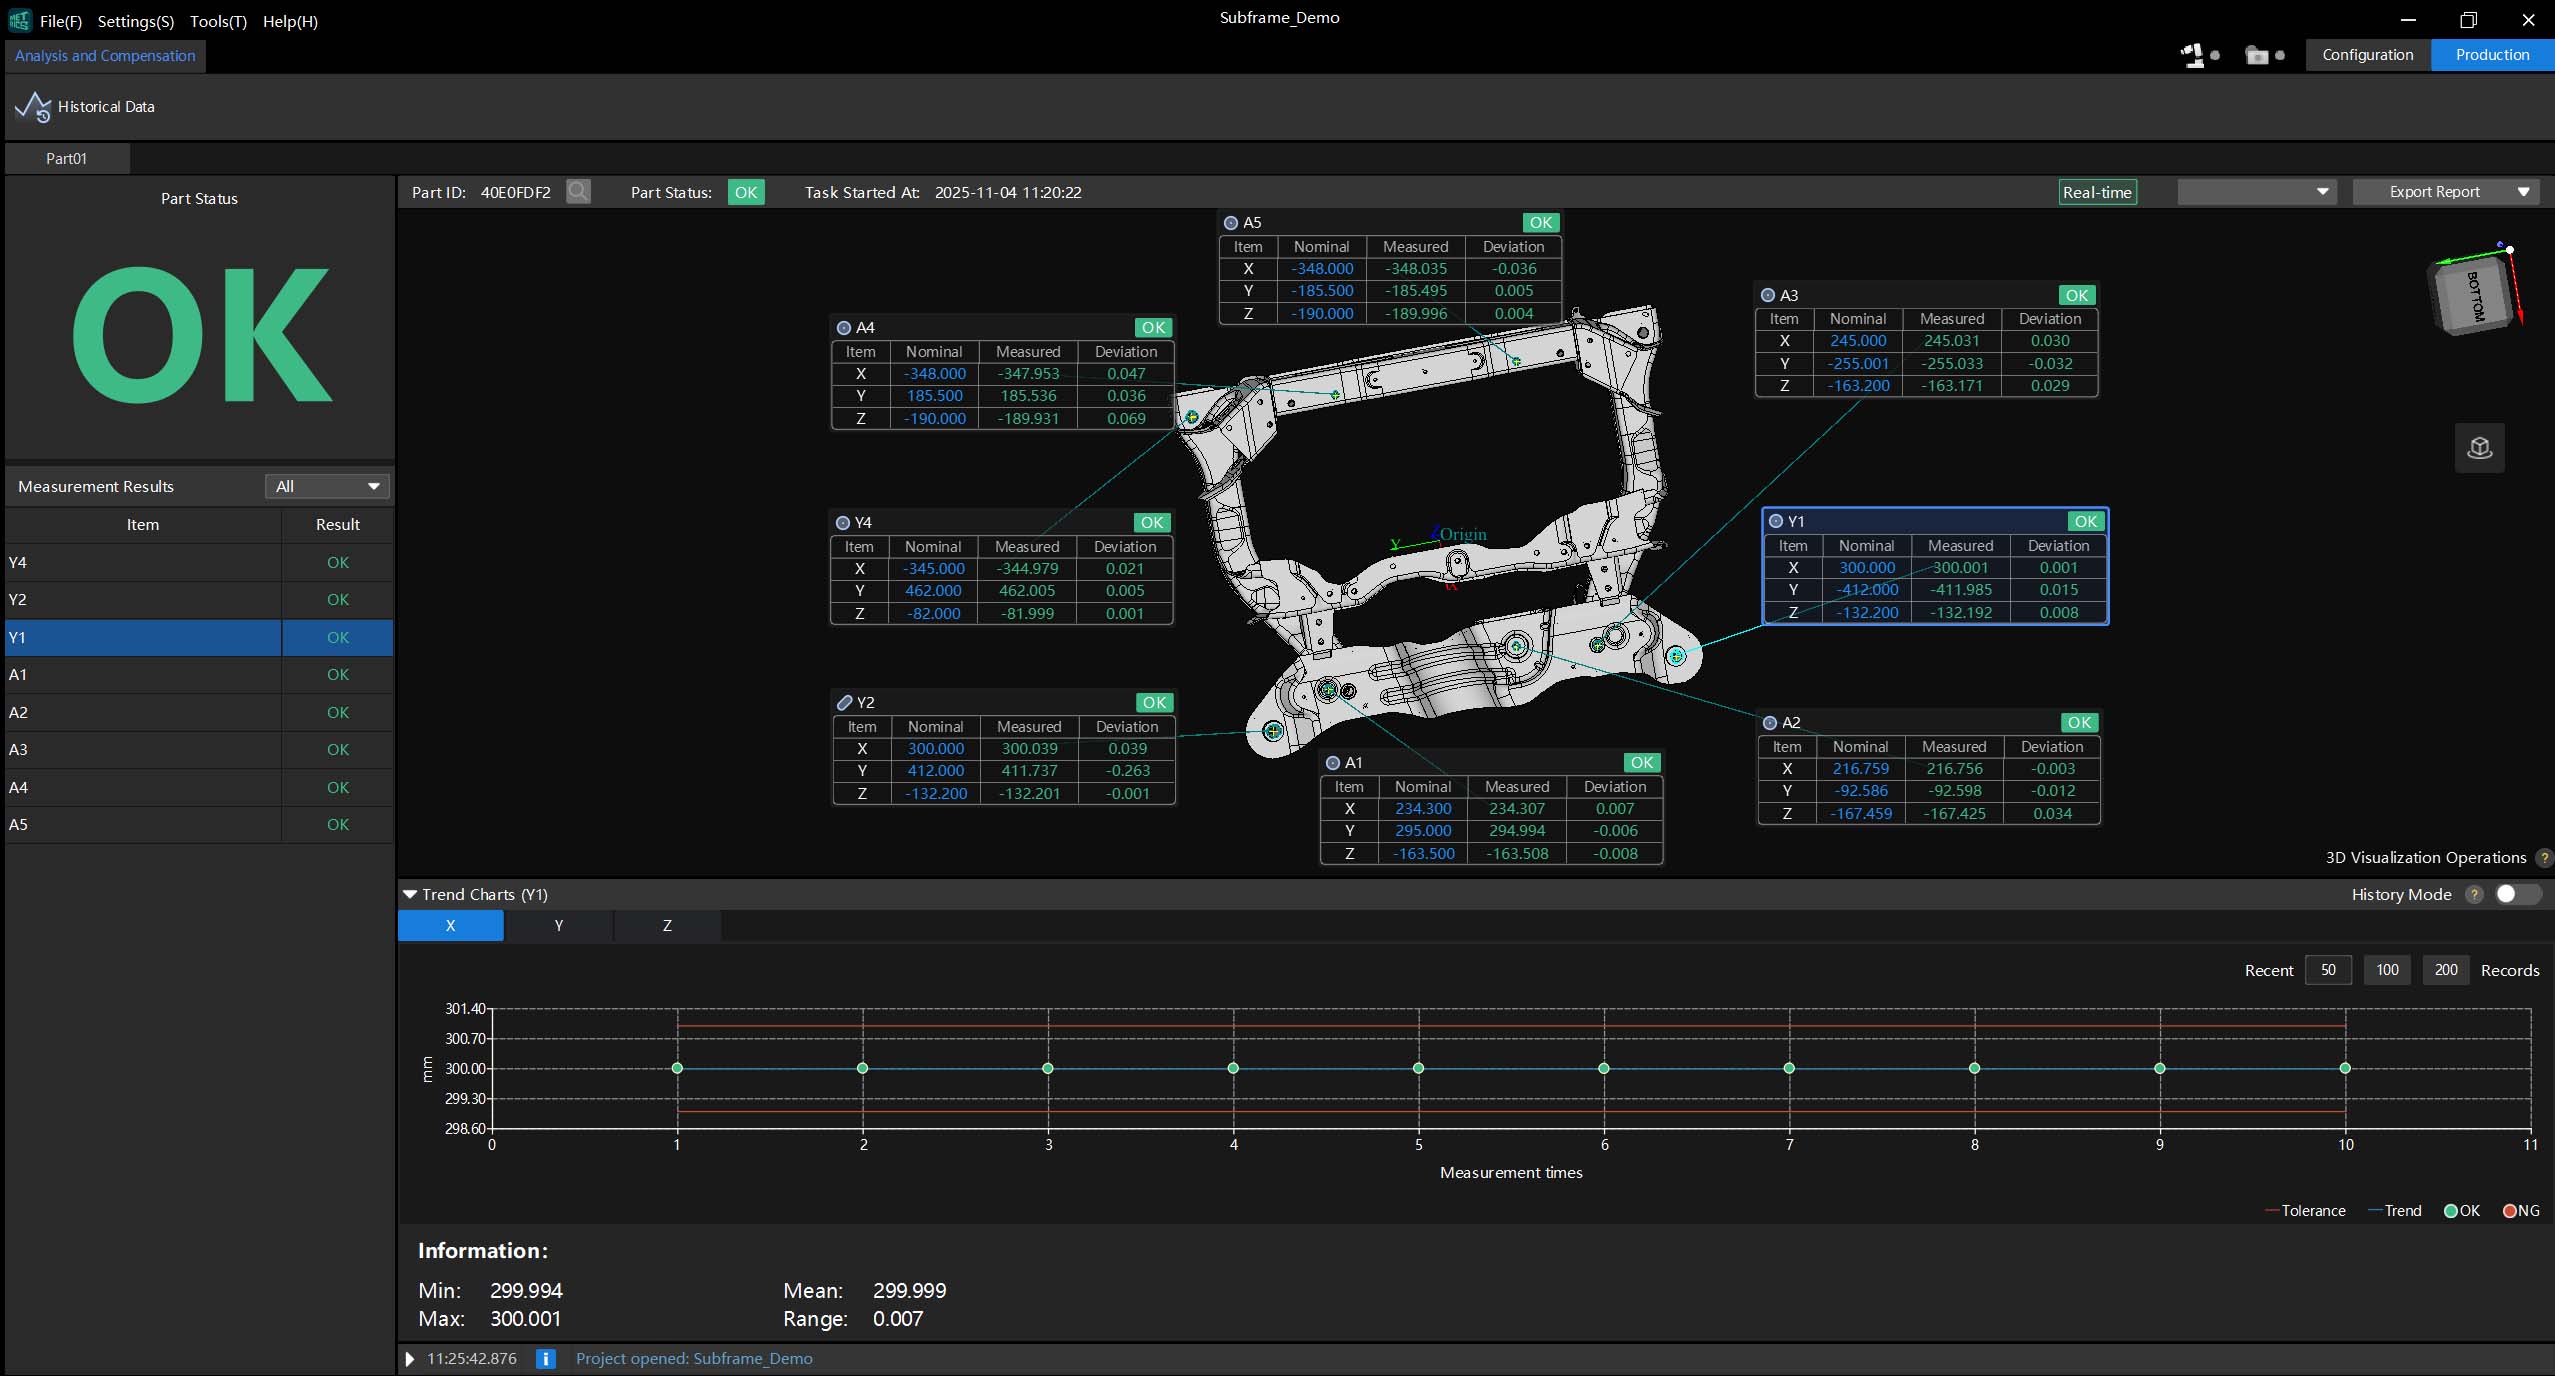Show recent 200 records in trend chart
The width and height of the screenshot is (2555, 1376).
2446,969
